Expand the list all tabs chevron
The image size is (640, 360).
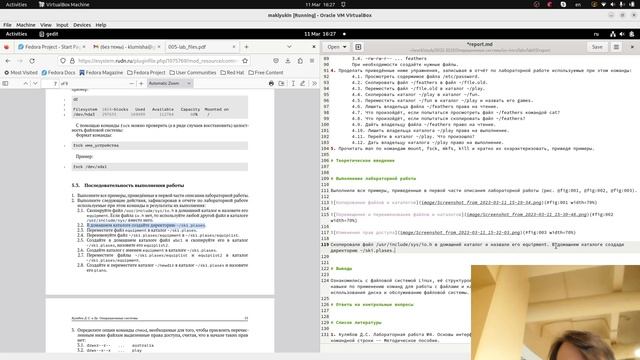point(289,47)
